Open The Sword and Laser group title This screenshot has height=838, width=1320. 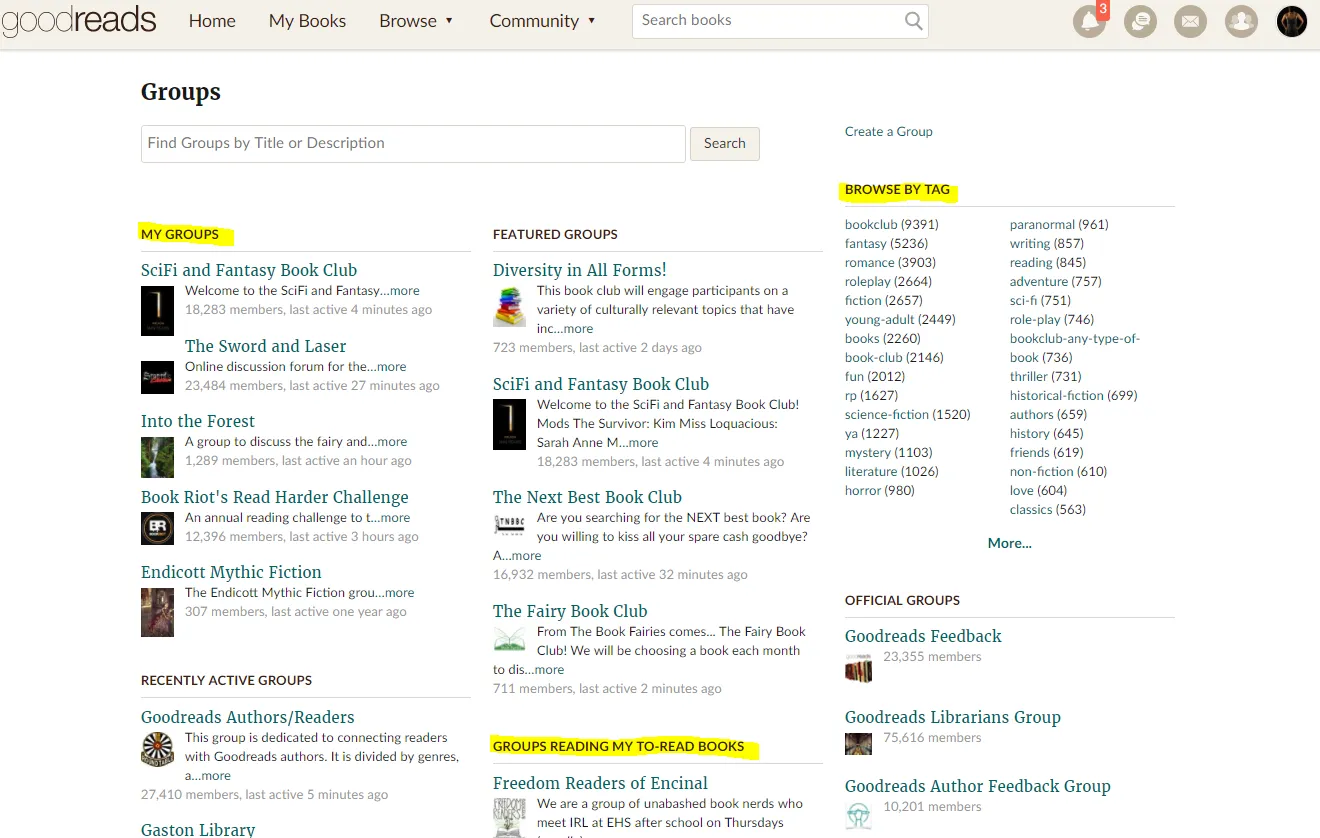(x=265, y=346)
